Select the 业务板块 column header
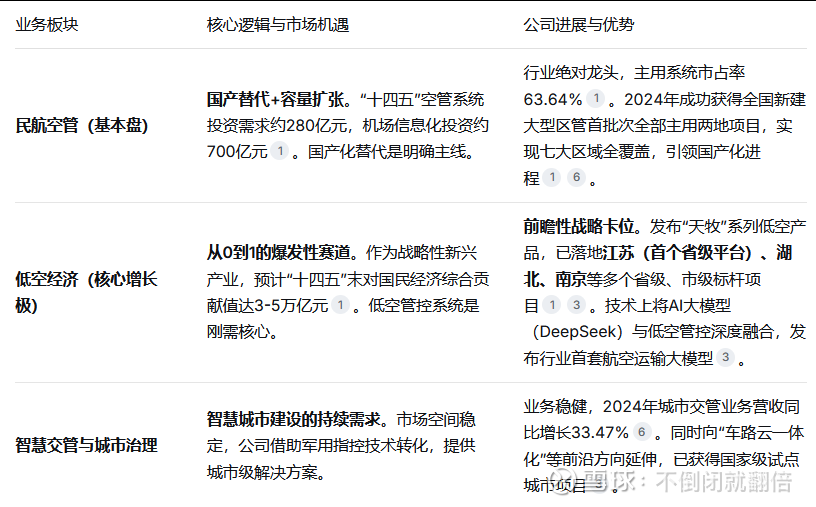Image resolution: width=816 pixels, height=507 pixels. [47, 24]
